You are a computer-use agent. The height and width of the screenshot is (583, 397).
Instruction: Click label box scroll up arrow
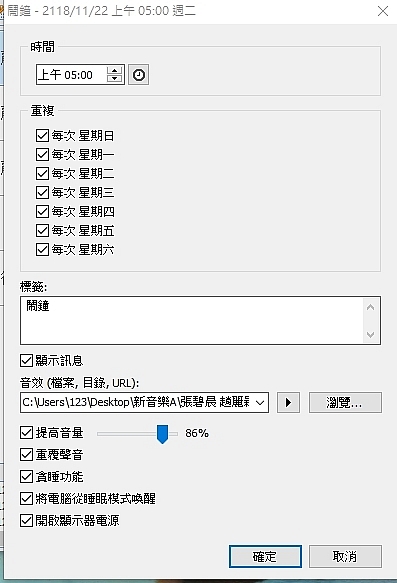click(x=370, y=307)
